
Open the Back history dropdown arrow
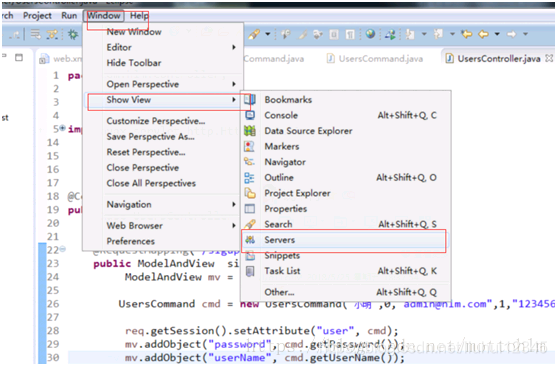[497, 34]
